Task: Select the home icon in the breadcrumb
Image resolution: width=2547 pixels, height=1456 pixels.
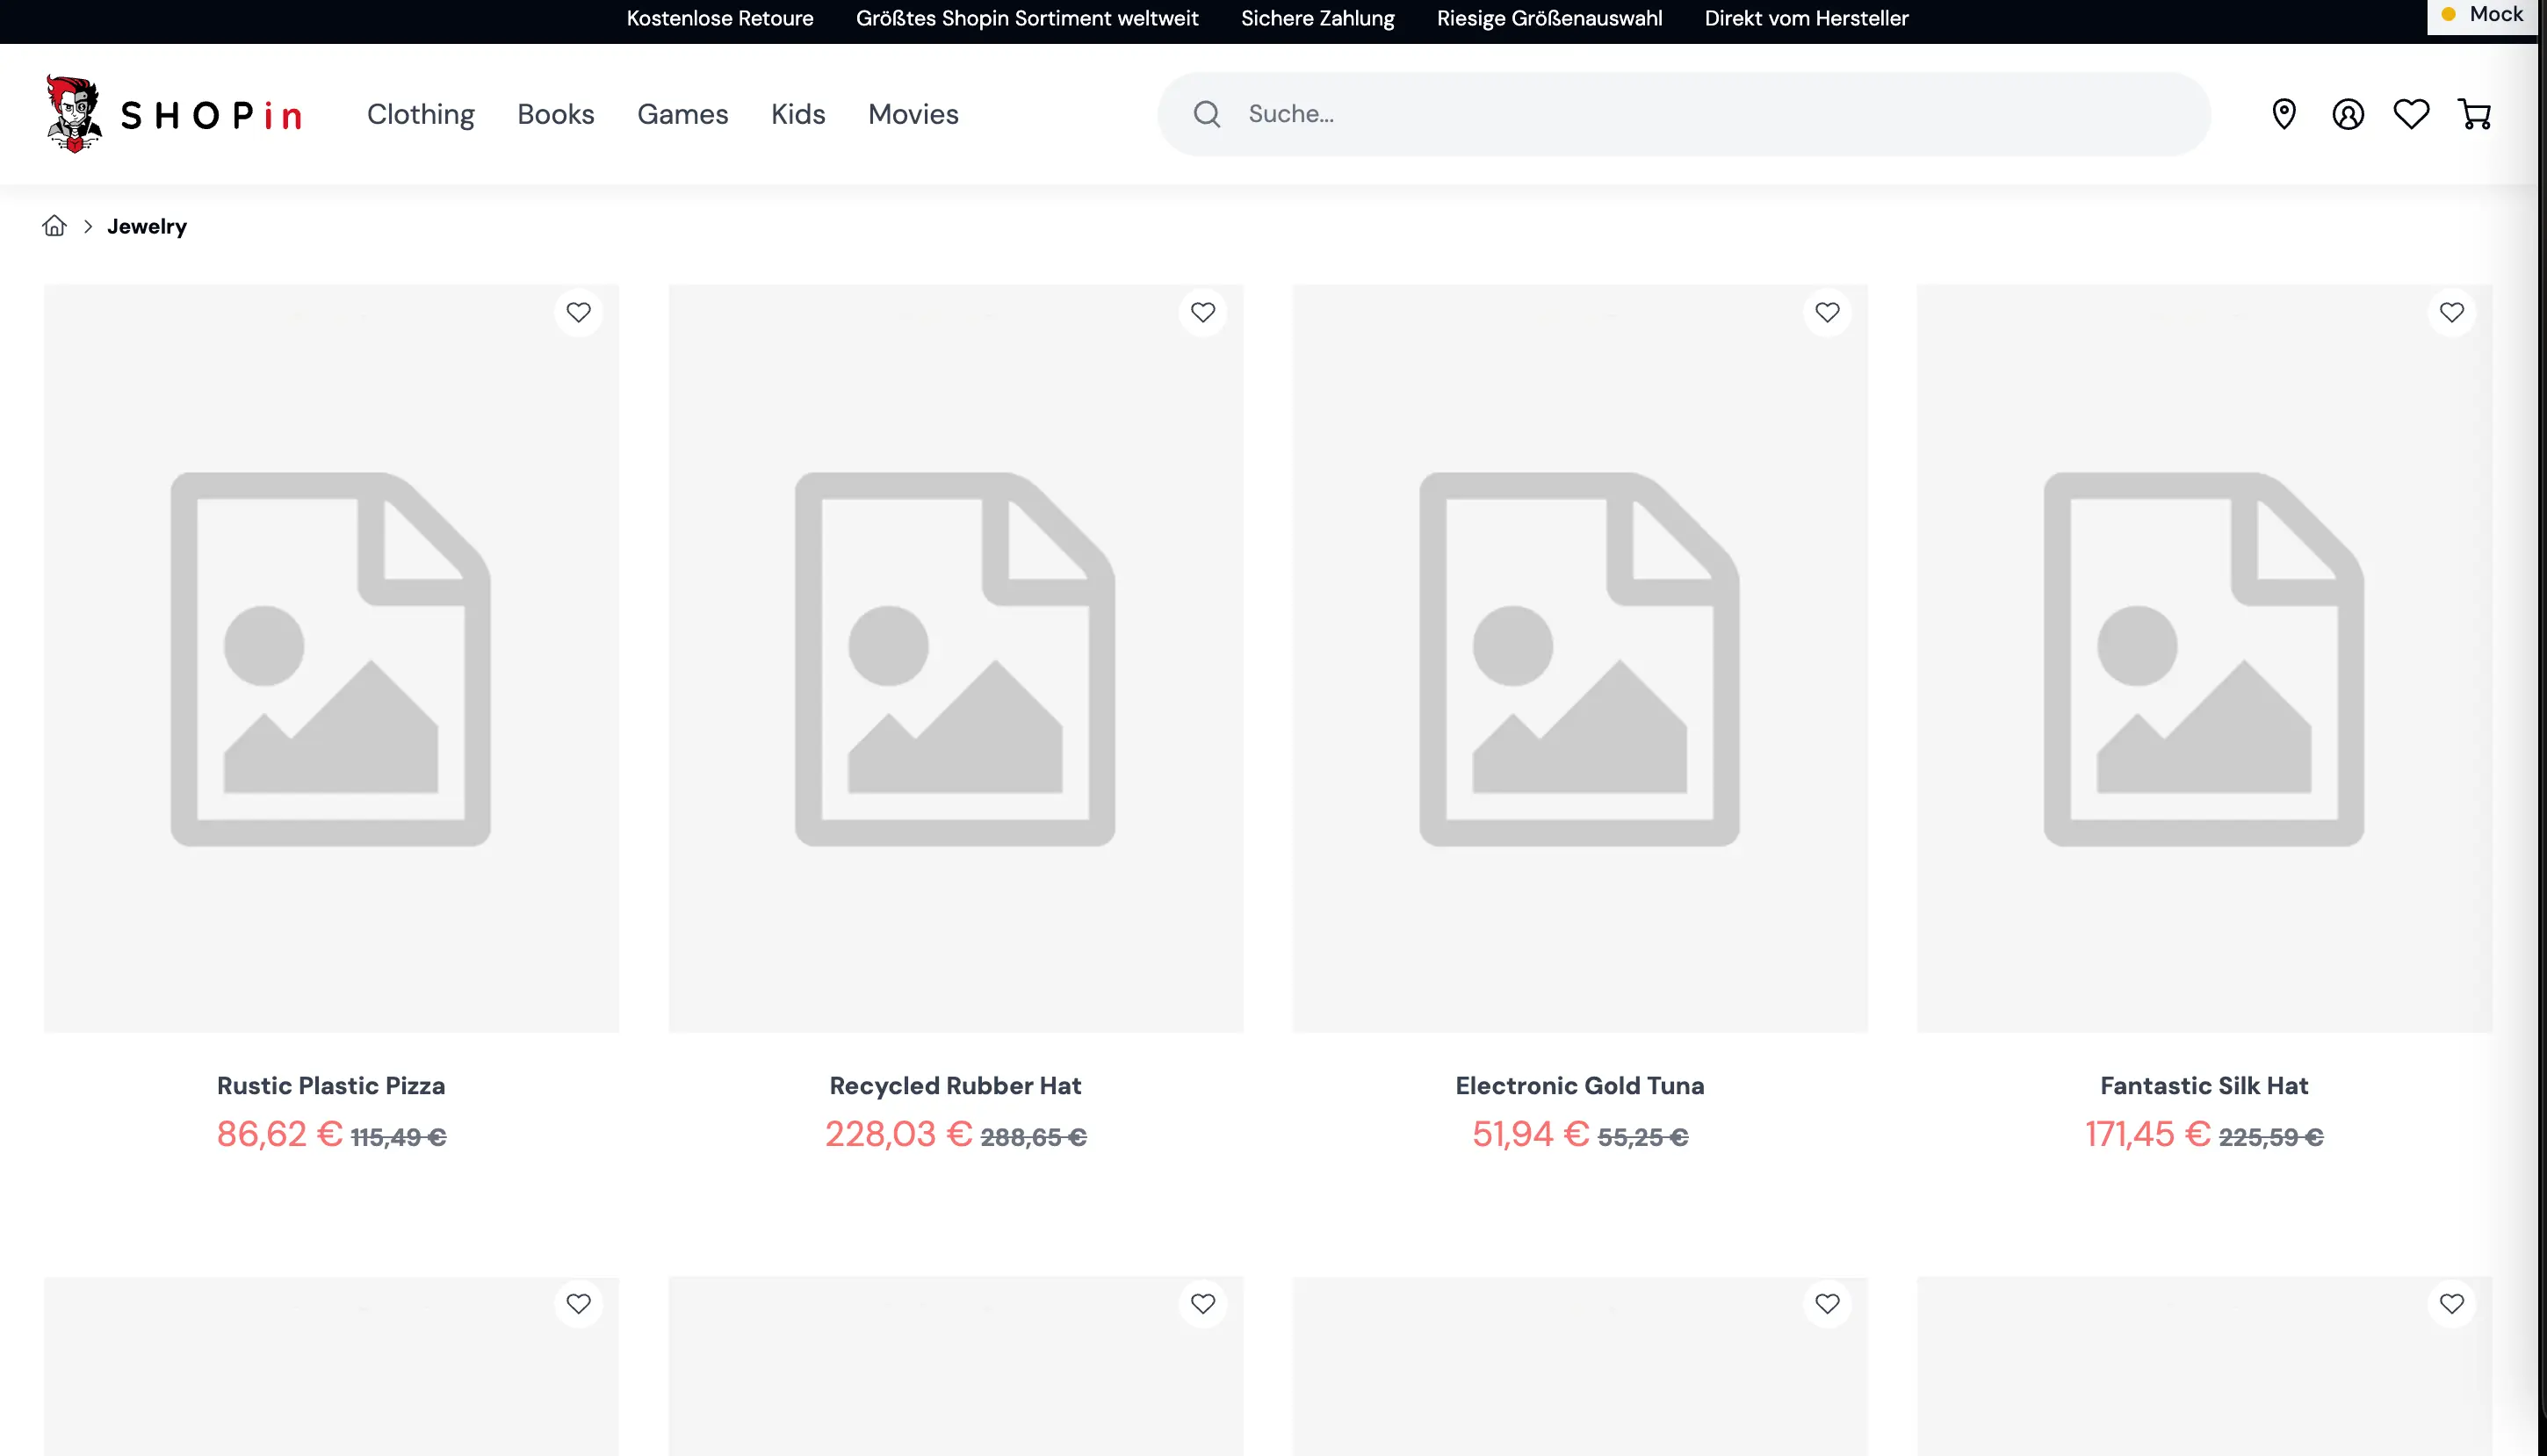Action: pos(54,225)
